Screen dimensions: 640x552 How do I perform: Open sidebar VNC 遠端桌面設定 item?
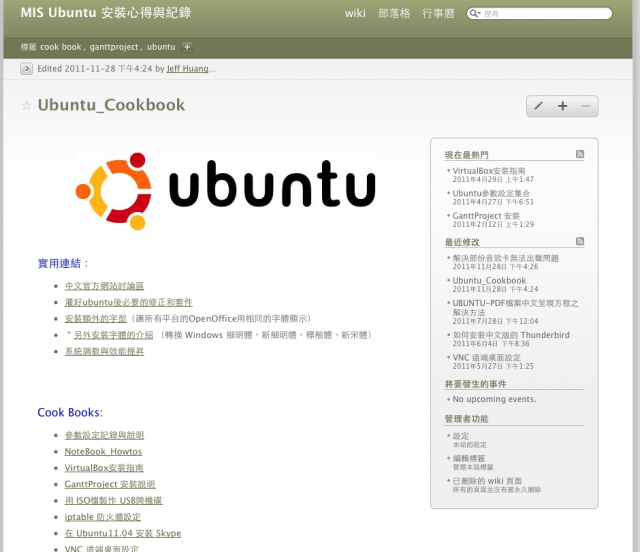pyautogui.click(x=487, y=357)
